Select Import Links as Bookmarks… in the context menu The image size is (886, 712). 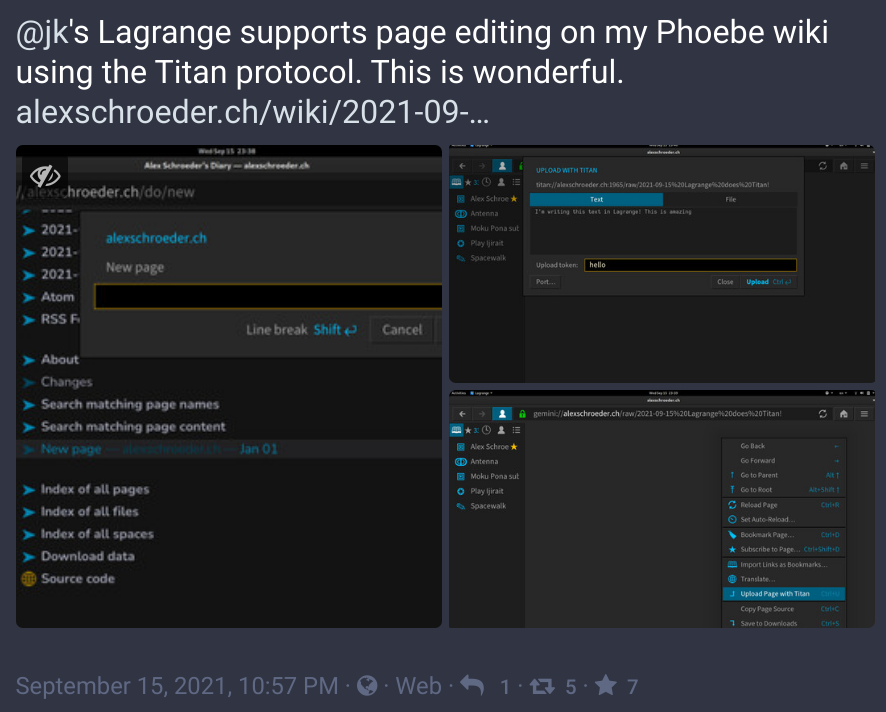click(x=784, y=565)
